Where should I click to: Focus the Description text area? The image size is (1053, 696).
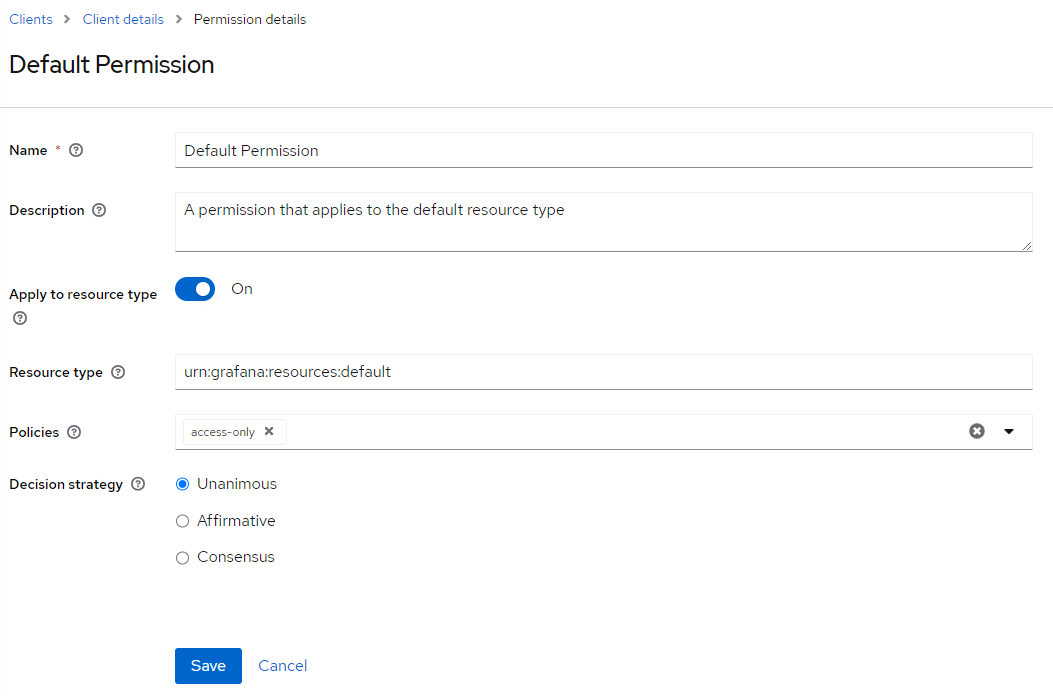600,218
